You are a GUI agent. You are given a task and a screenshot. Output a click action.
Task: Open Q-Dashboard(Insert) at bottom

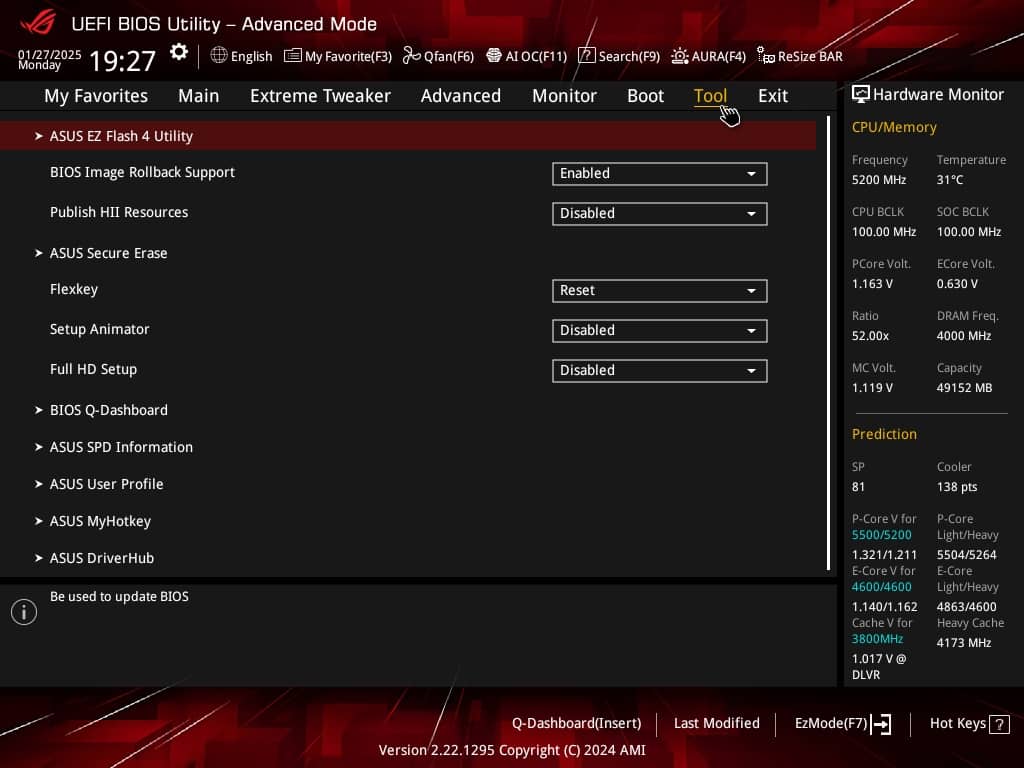pyautogui.click(x=577, y=724)
